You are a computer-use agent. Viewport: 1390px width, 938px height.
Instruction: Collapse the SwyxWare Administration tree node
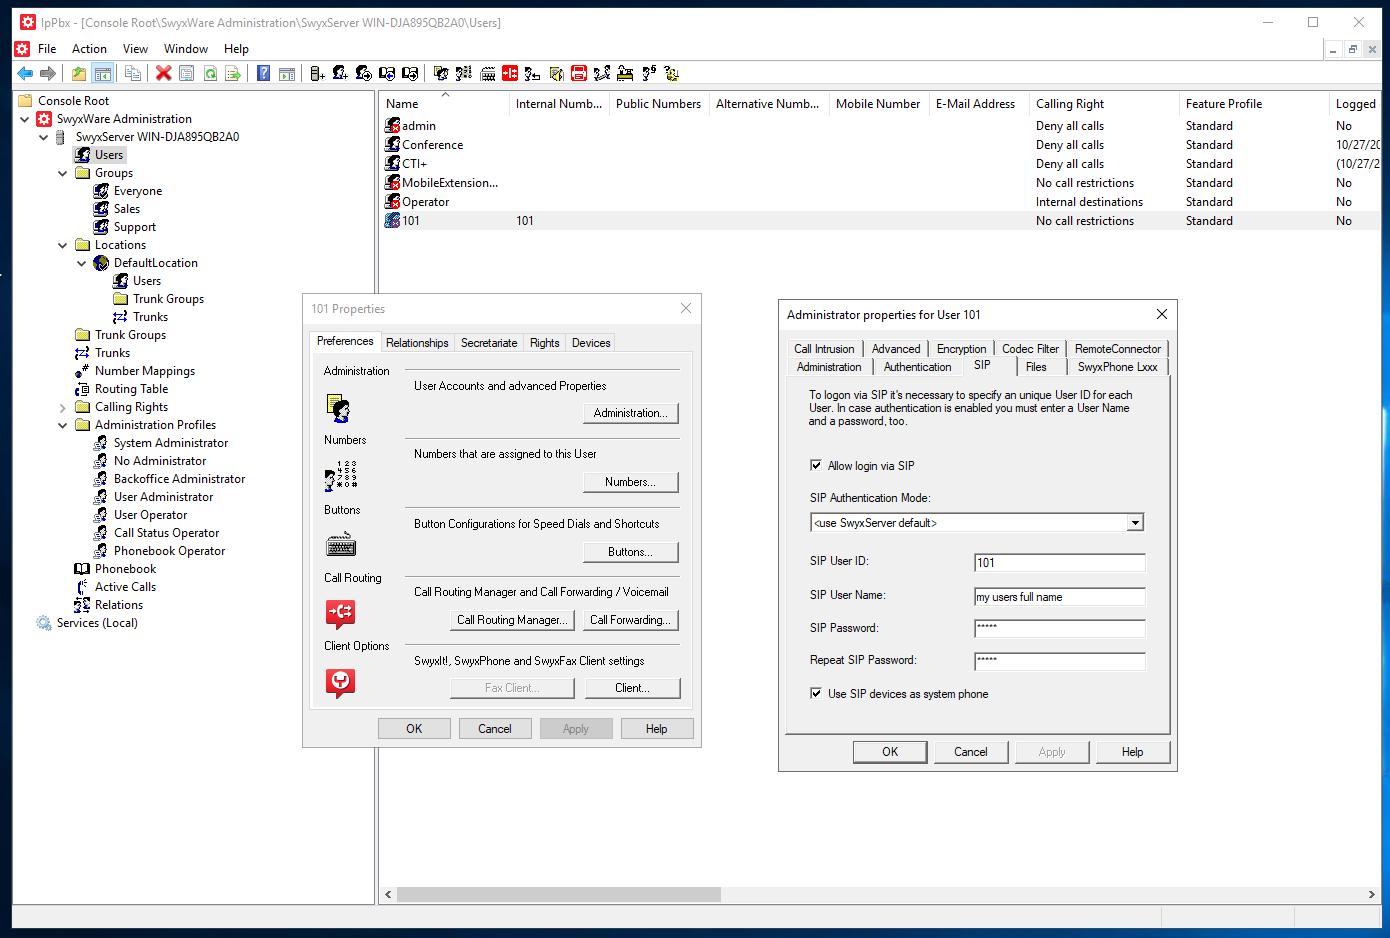[x=25, y=119]
